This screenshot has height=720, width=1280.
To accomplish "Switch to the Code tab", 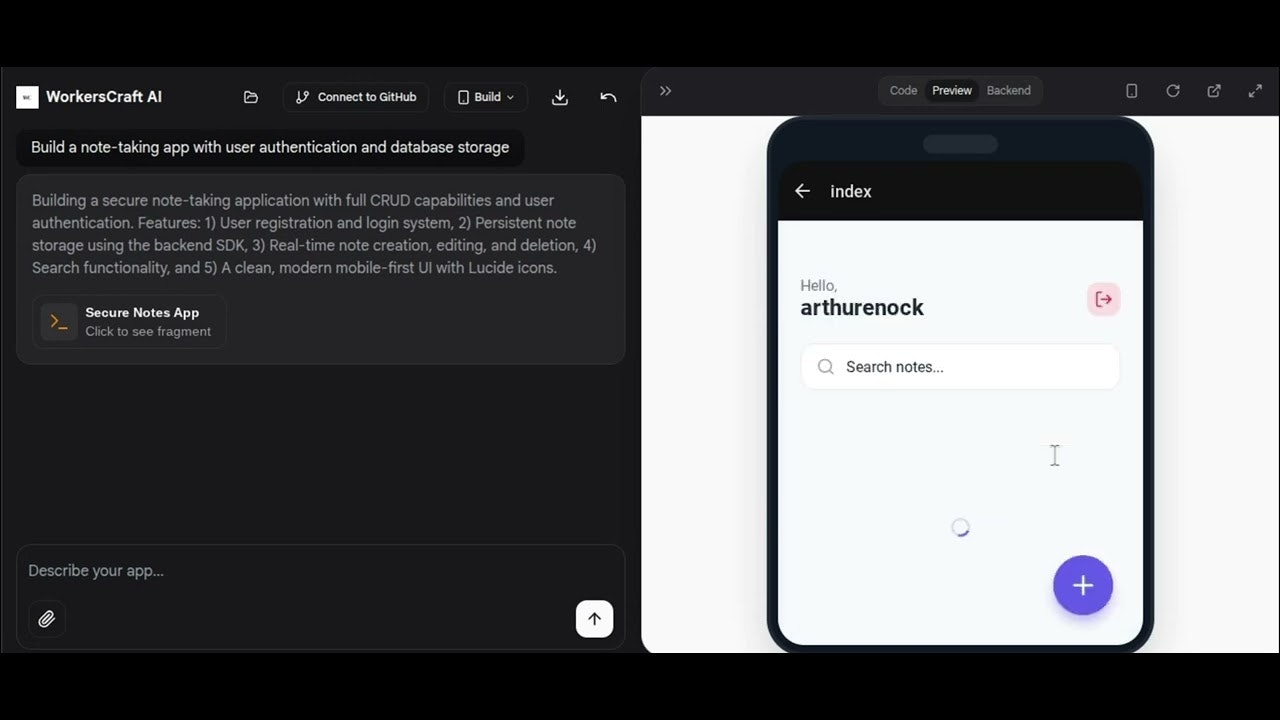I will [903, 90].
